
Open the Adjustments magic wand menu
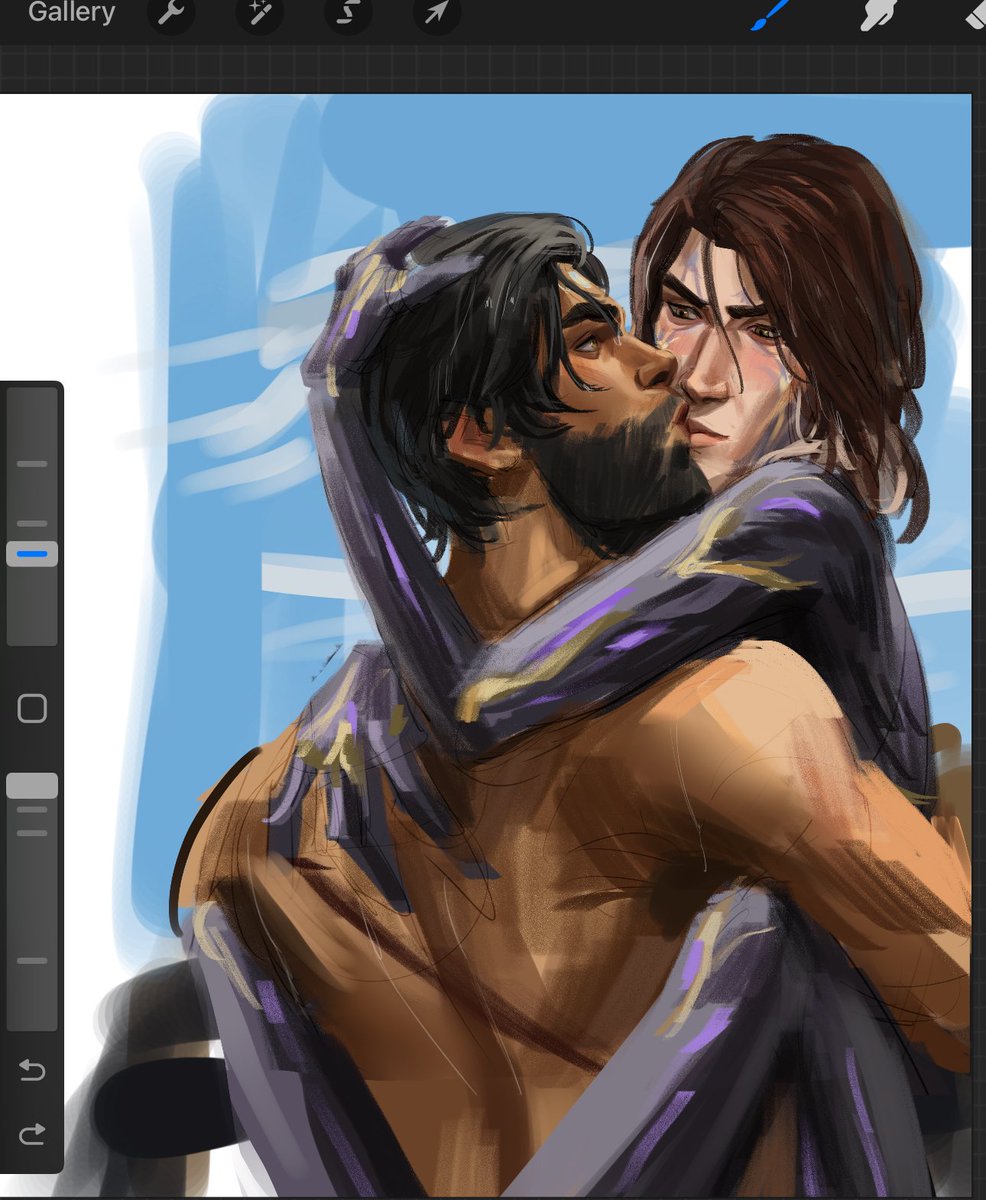coord(259,13)
